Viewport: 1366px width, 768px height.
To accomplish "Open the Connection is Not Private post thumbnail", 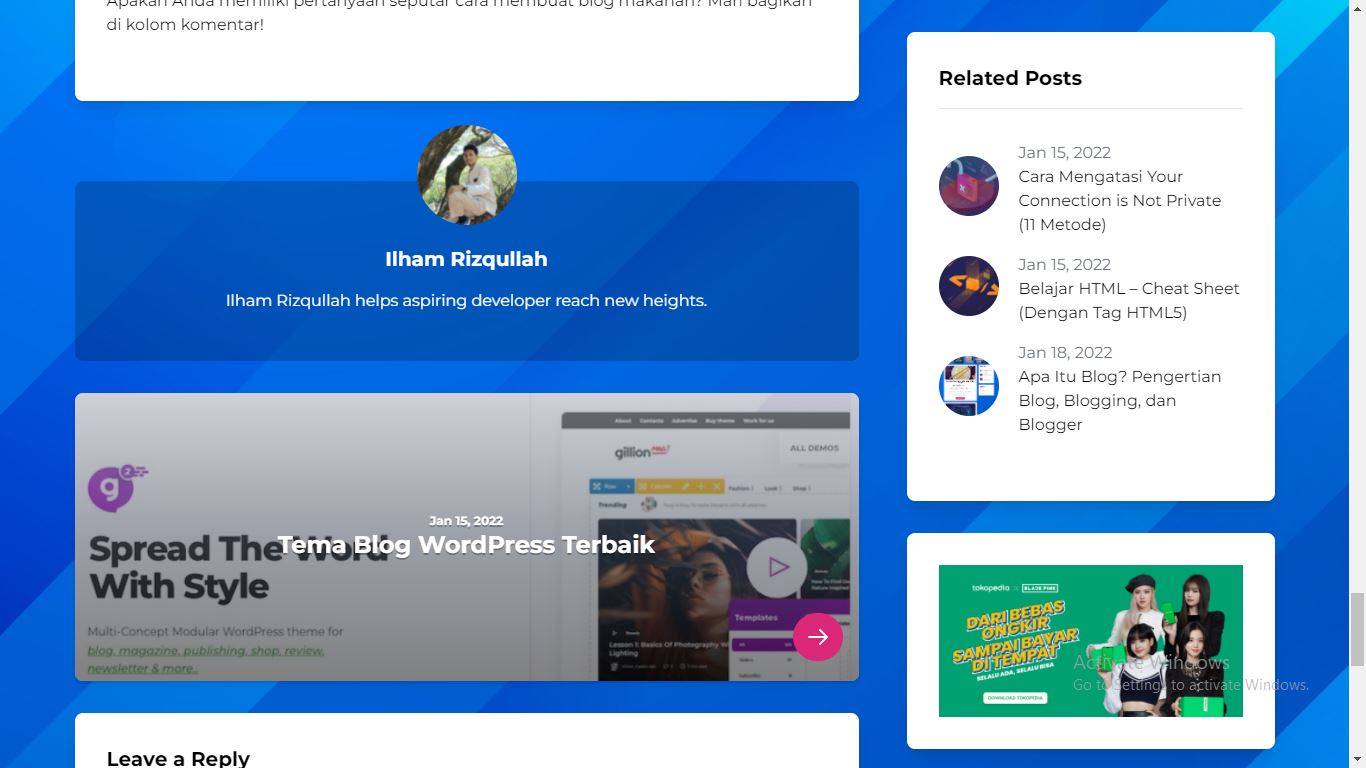I will [x=968, y=186].
